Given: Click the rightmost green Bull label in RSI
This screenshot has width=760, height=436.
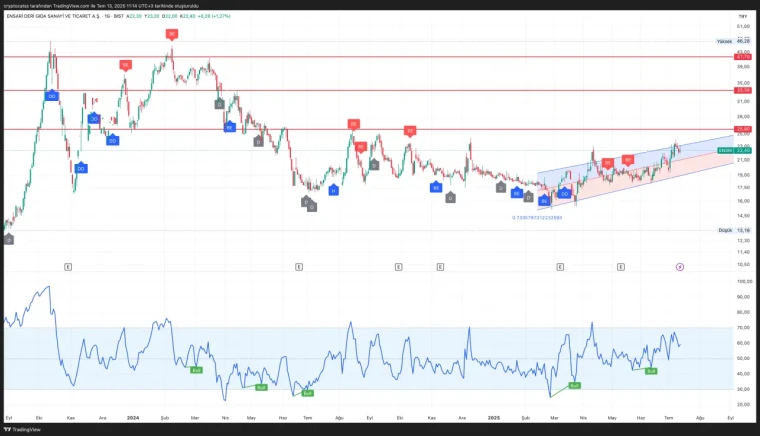Looking at the screenshot, I should point(651,371).
